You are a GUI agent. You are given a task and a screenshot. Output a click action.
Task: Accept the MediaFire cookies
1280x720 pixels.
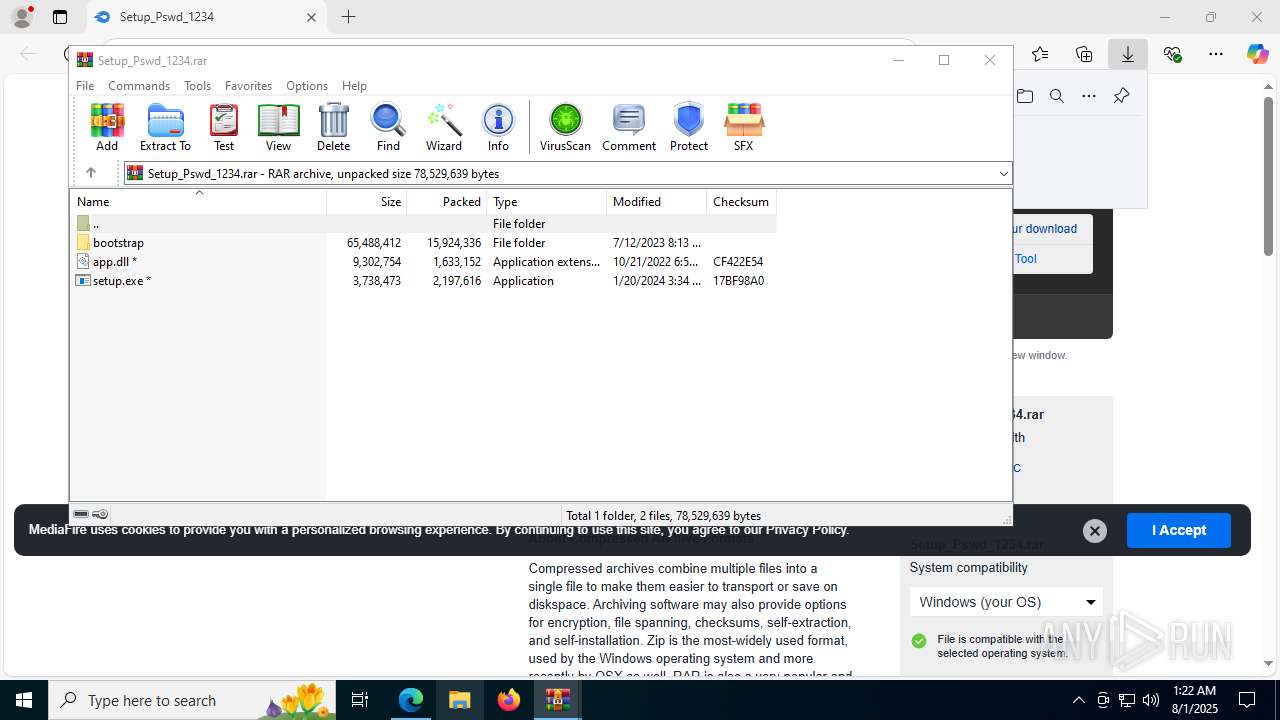click(x=1179, y=530)
